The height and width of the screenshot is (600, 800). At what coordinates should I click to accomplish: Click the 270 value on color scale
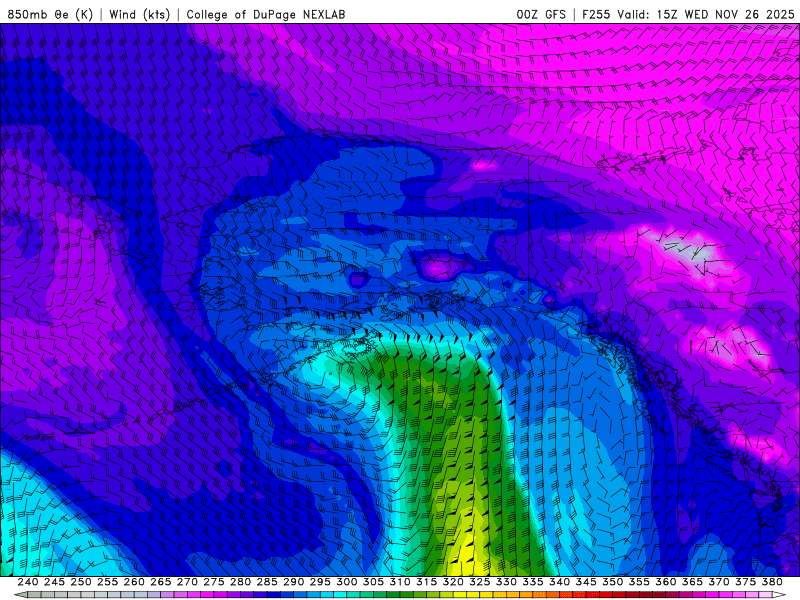[187, 582]
